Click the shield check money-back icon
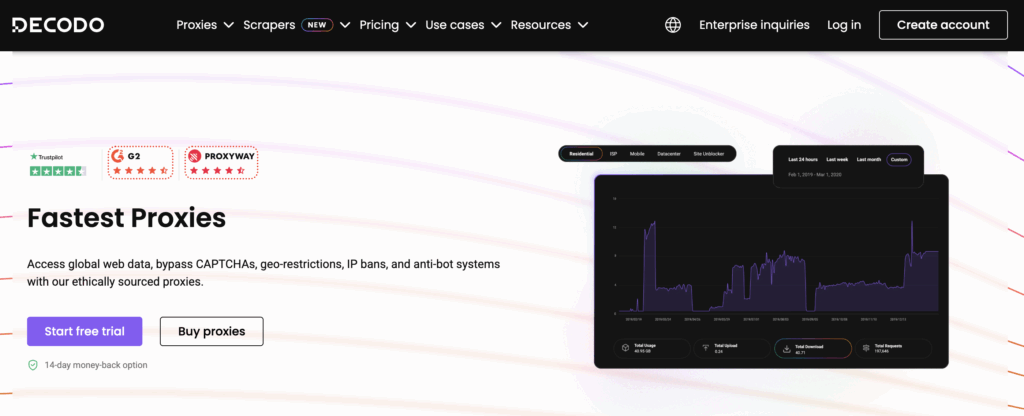This screenshot has width=1024, height=416. (x=33, y=365)
